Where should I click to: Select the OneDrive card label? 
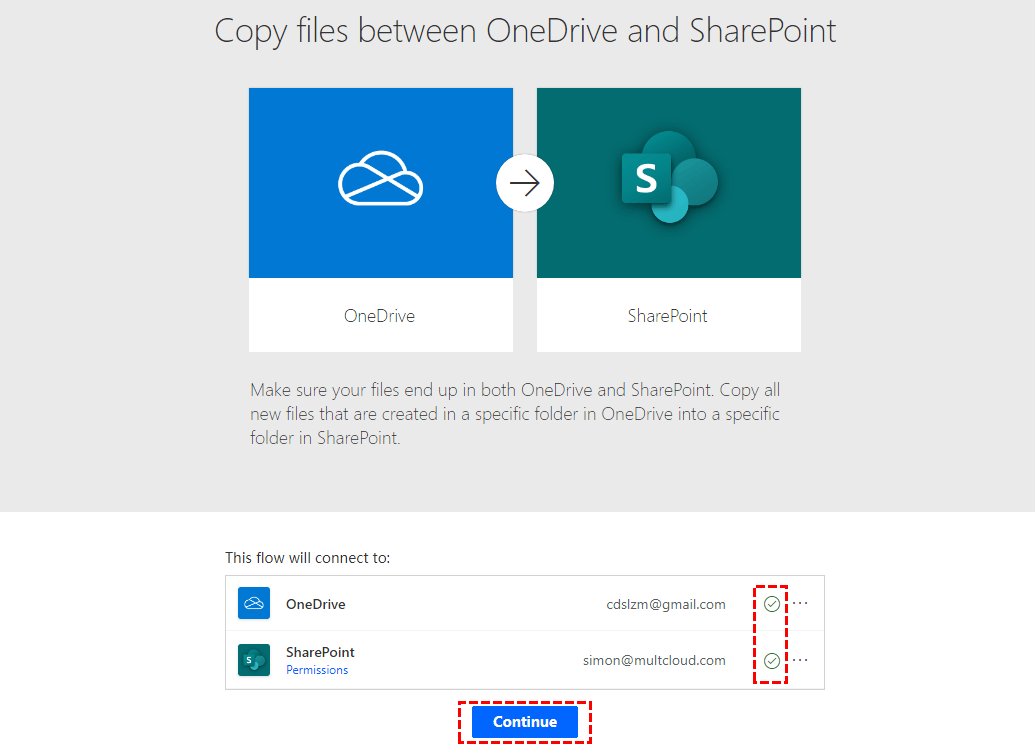click(380, 316)
